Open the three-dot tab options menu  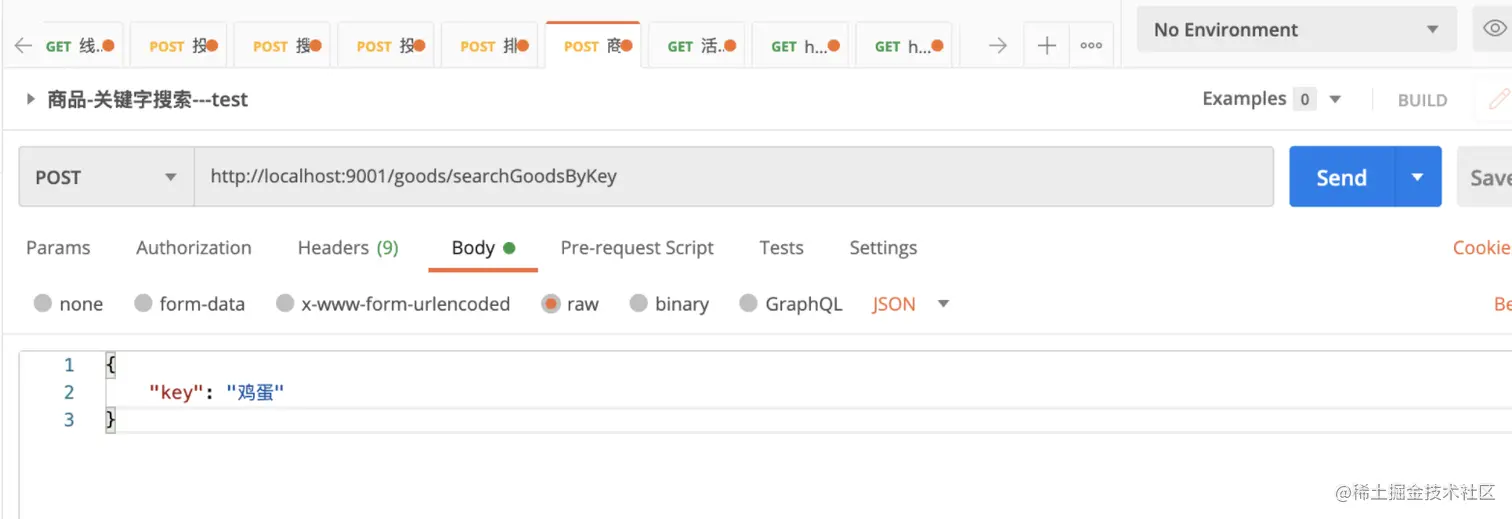(1091, 46)
